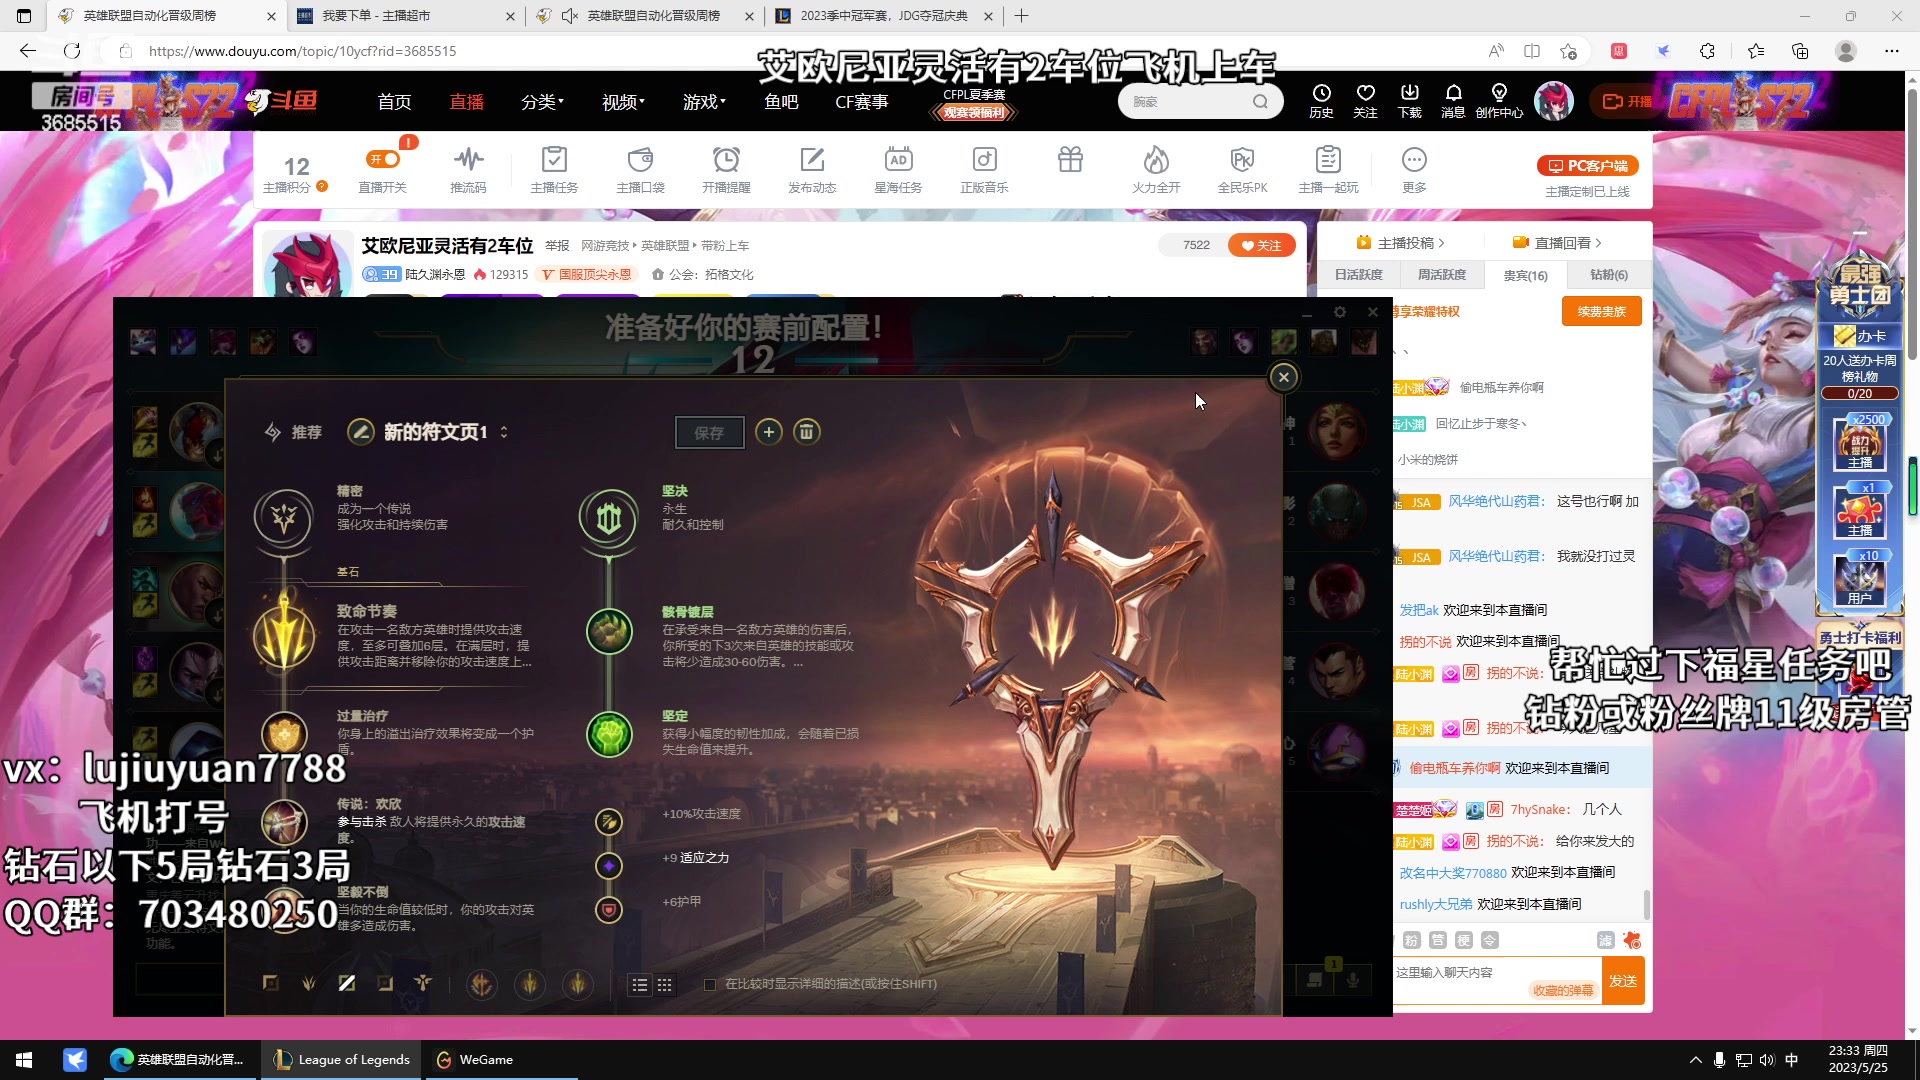Open 全民乐PK tool

tap(1242, 169)
